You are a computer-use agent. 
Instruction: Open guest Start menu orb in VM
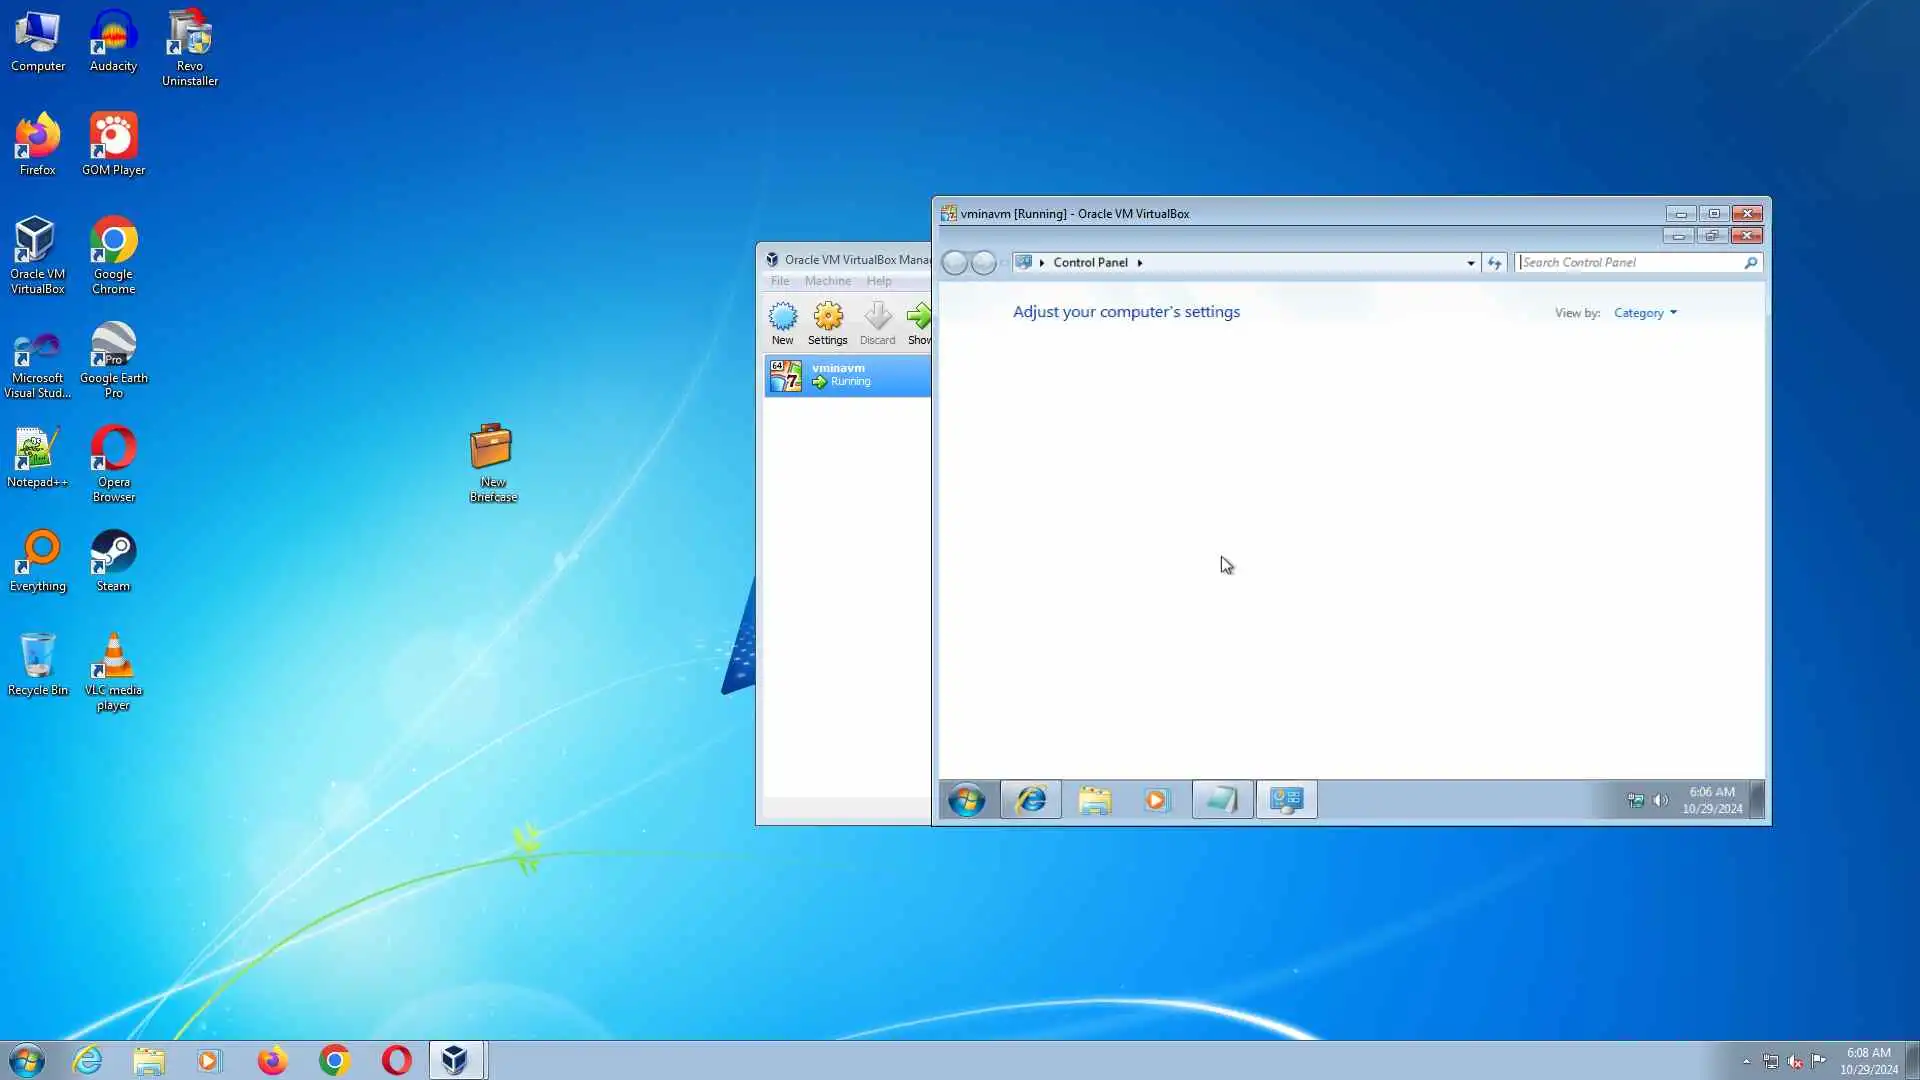pos(966,800)
